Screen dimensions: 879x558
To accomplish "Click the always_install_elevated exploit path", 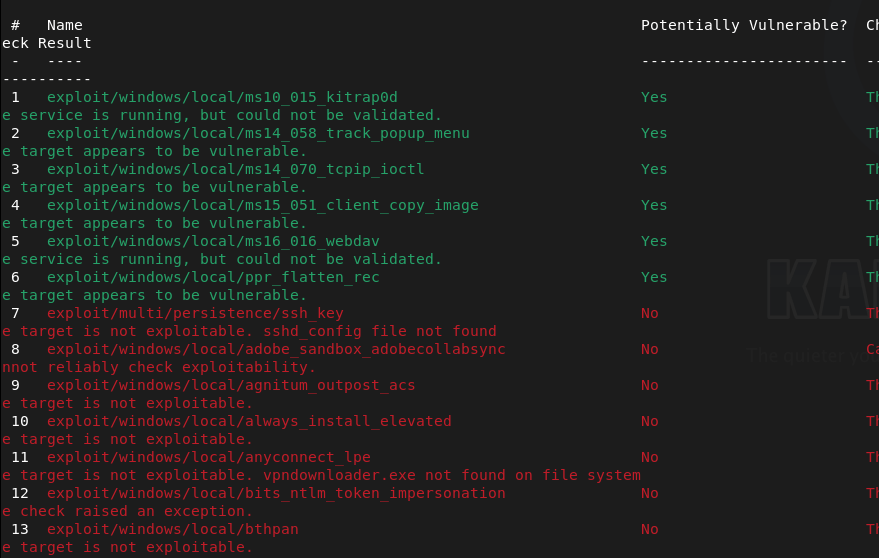I will click(x=248, y=421).
